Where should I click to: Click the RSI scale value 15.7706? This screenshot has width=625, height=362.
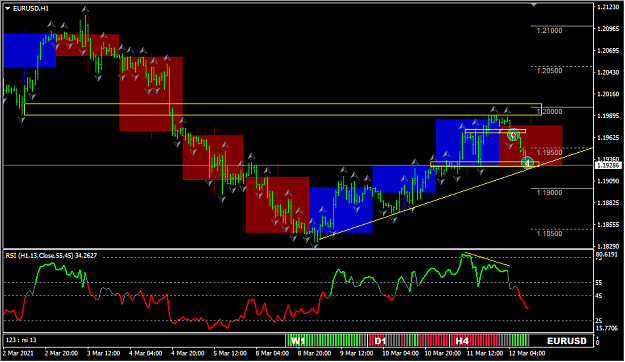[607, 329]
